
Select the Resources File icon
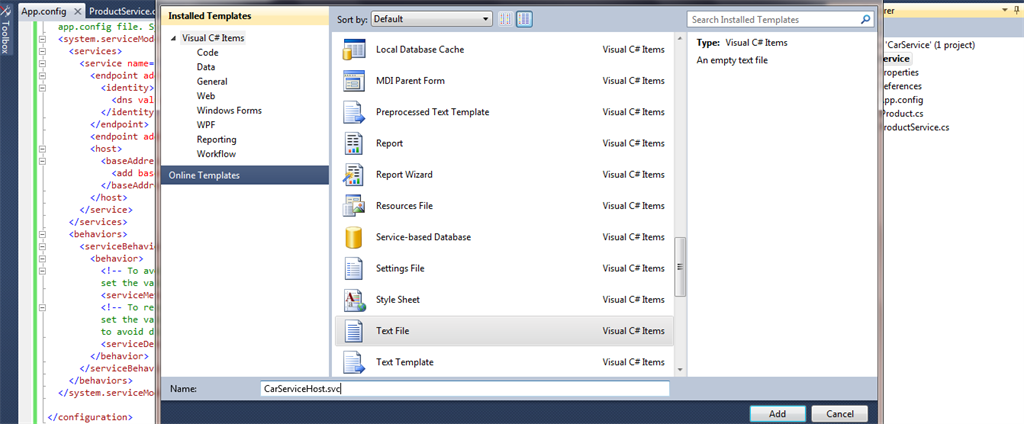tap(355, 206)
